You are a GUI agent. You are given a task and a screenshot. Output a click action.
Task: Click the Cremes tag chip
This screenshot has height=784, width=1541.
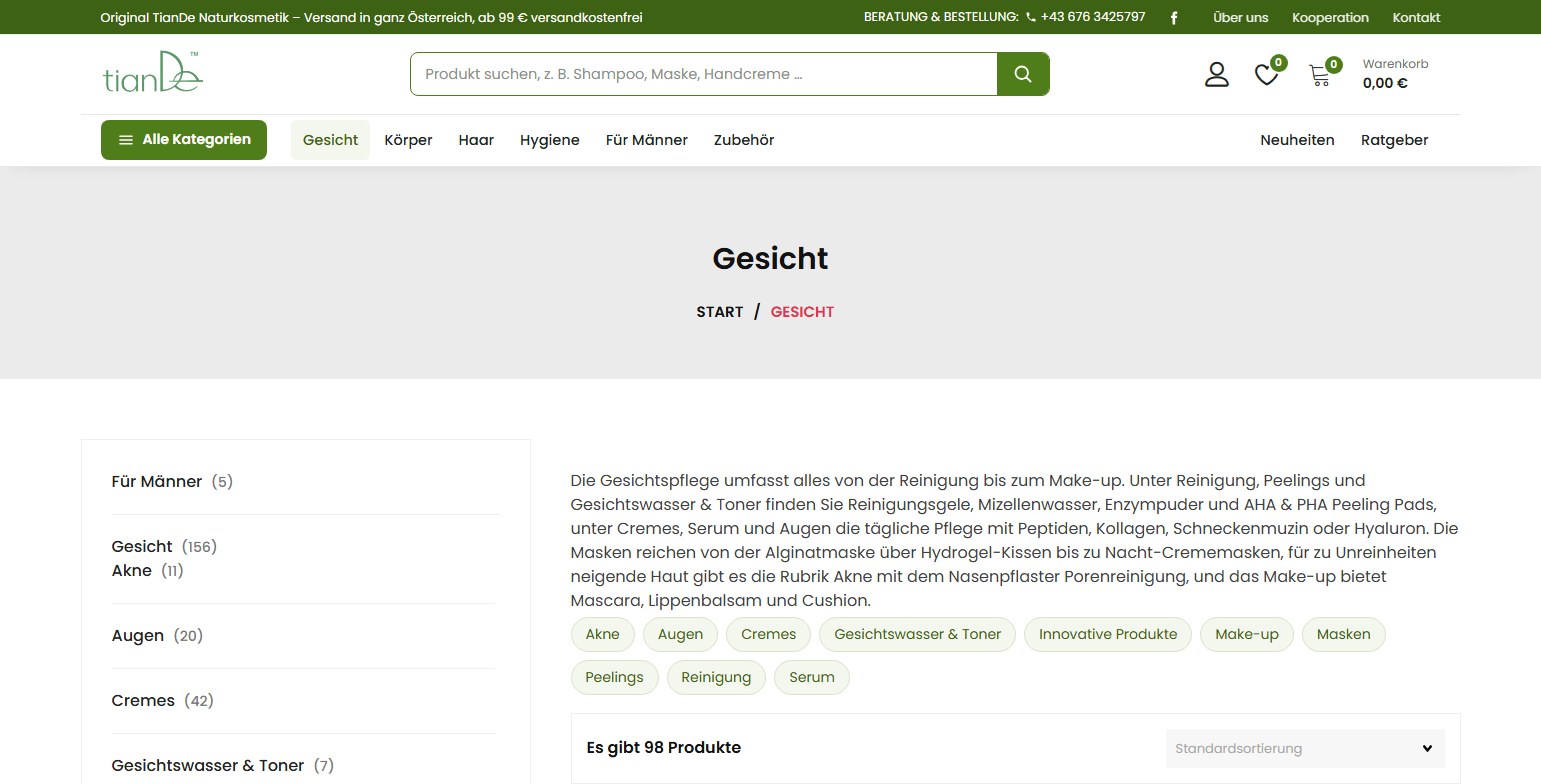click(769, 634)
